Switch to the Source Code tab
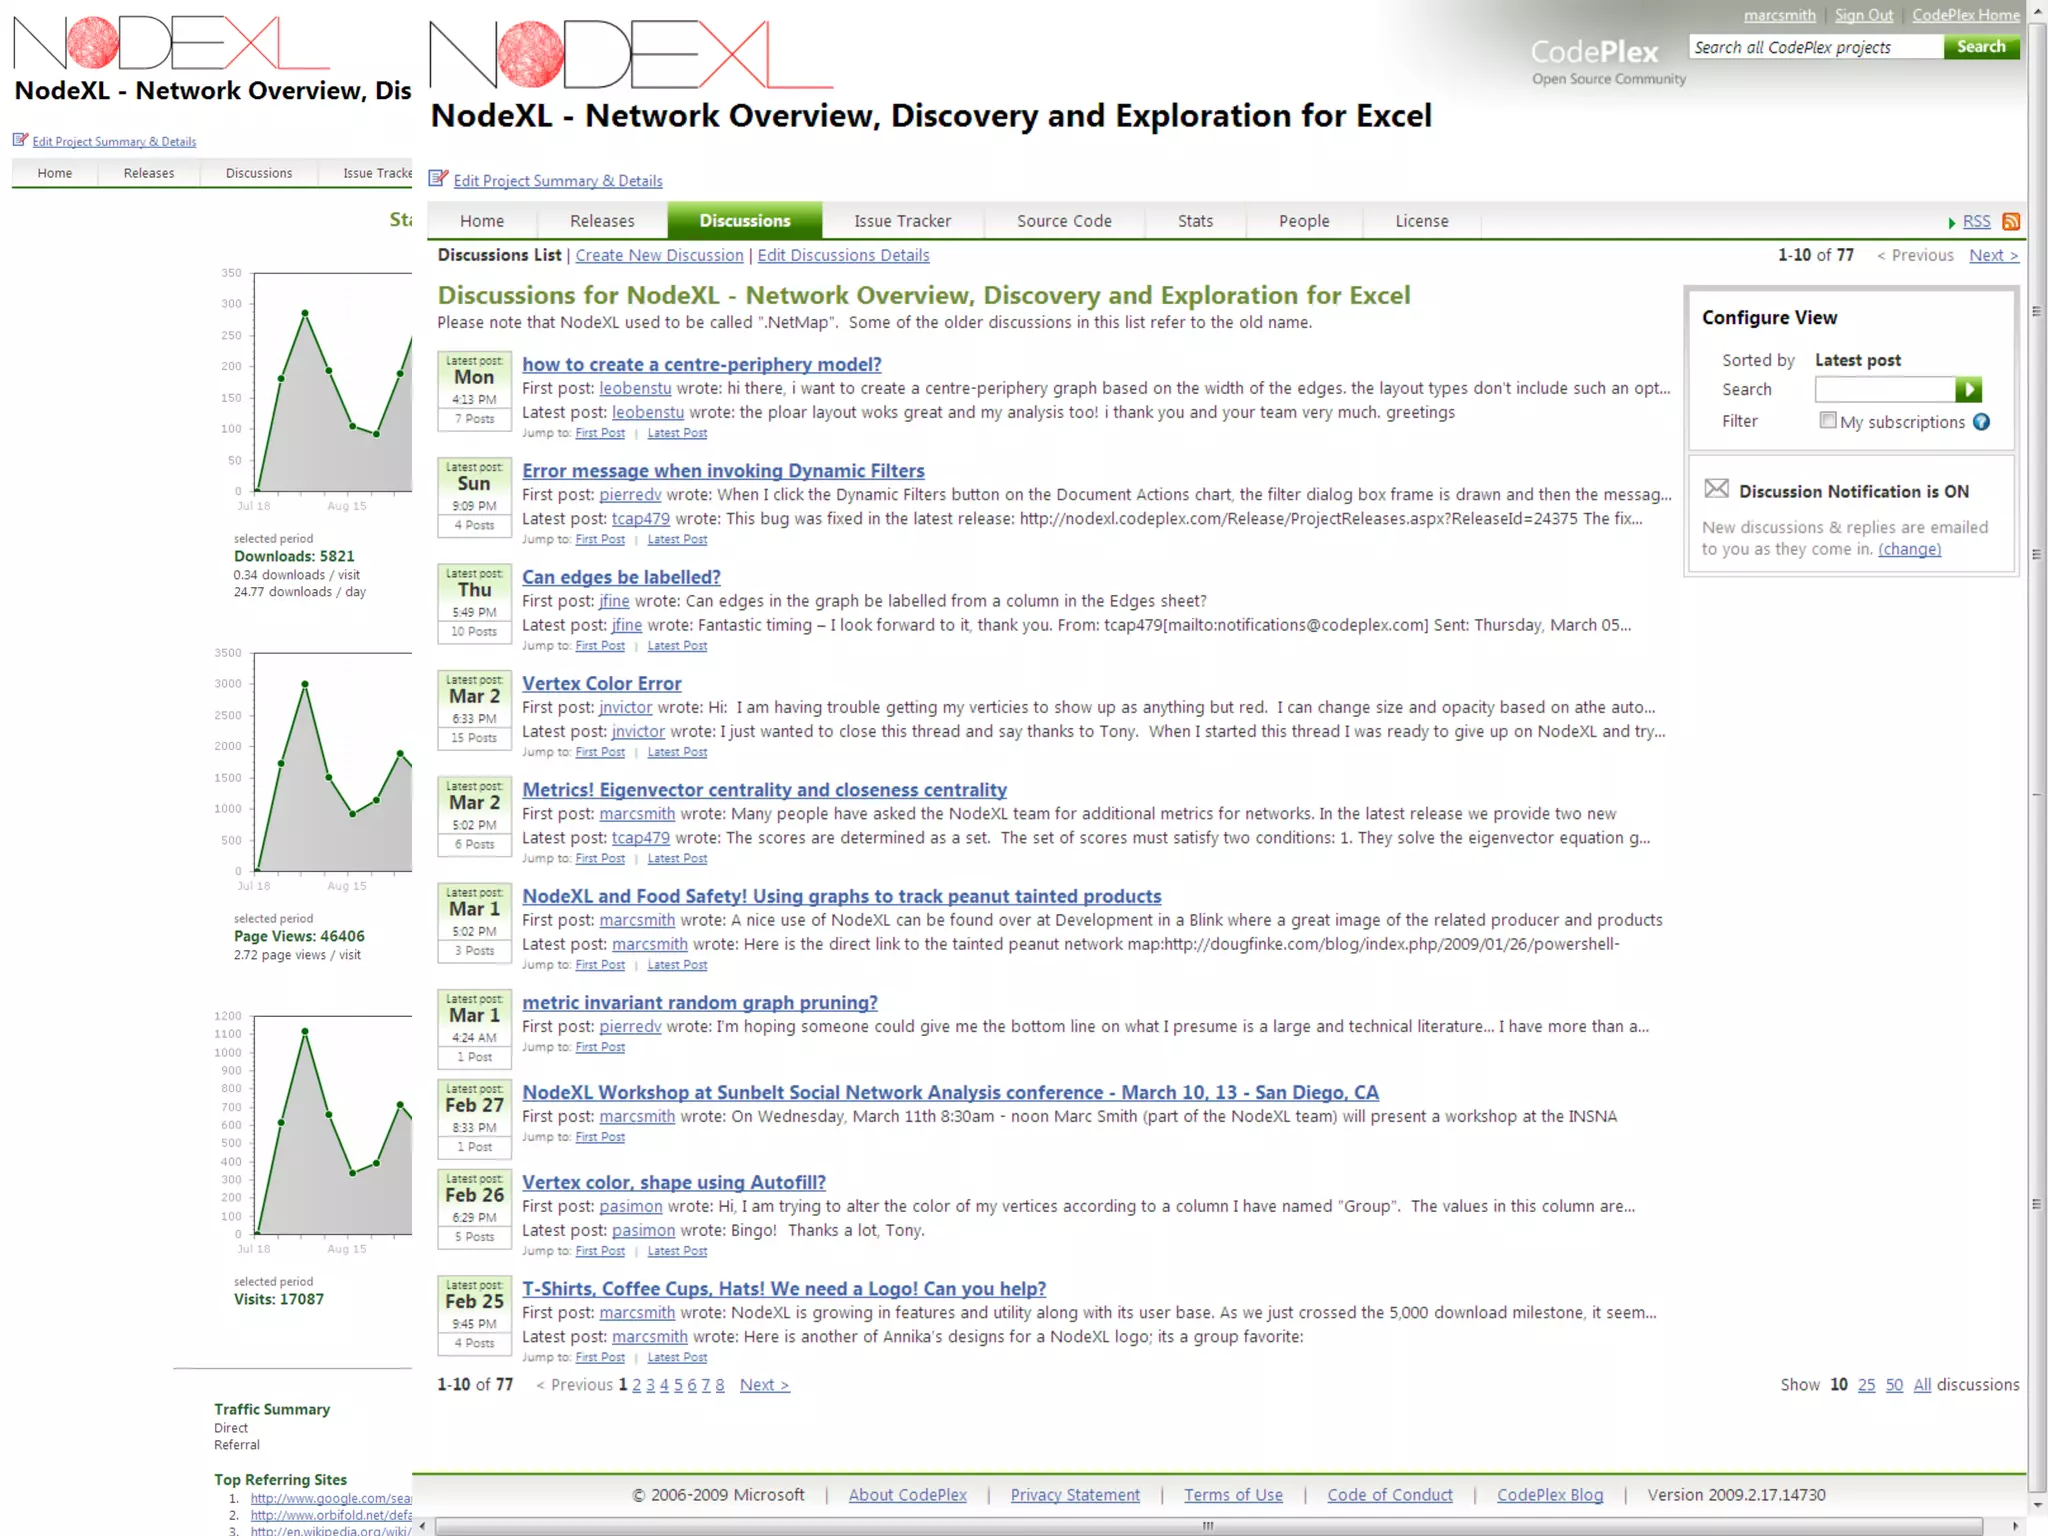The height and width of the screenshot is (1536, 2048). pos(1064,221)
